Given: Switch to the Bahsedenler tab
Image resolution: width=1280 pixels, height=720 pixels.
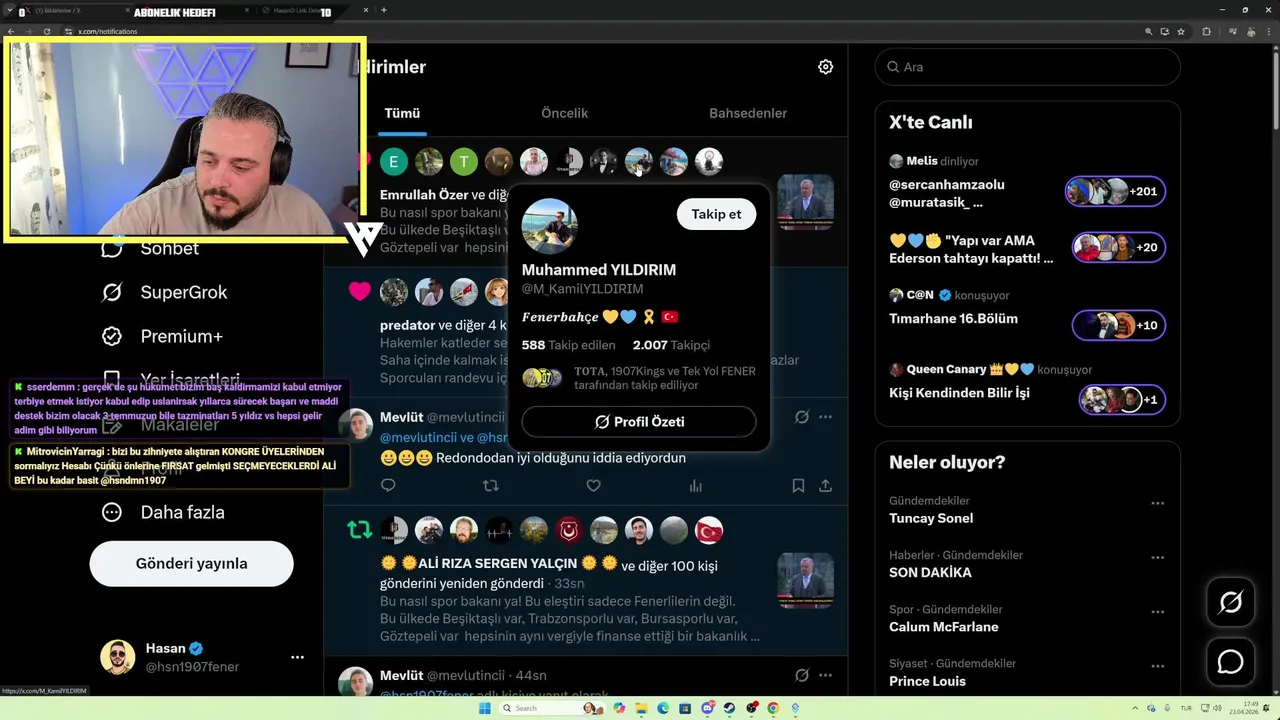Looking at the screenshot, I should [748, 113].
